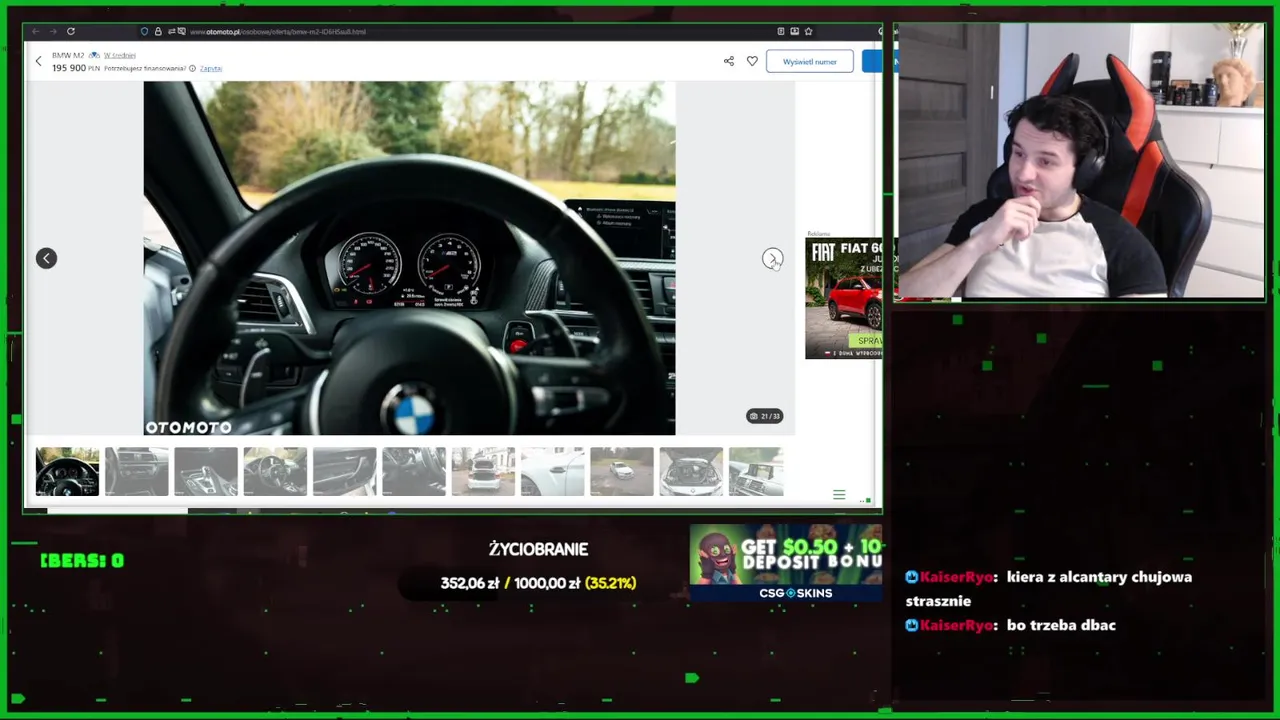Select the dashboard vents thumbnail

pos(136,472)
